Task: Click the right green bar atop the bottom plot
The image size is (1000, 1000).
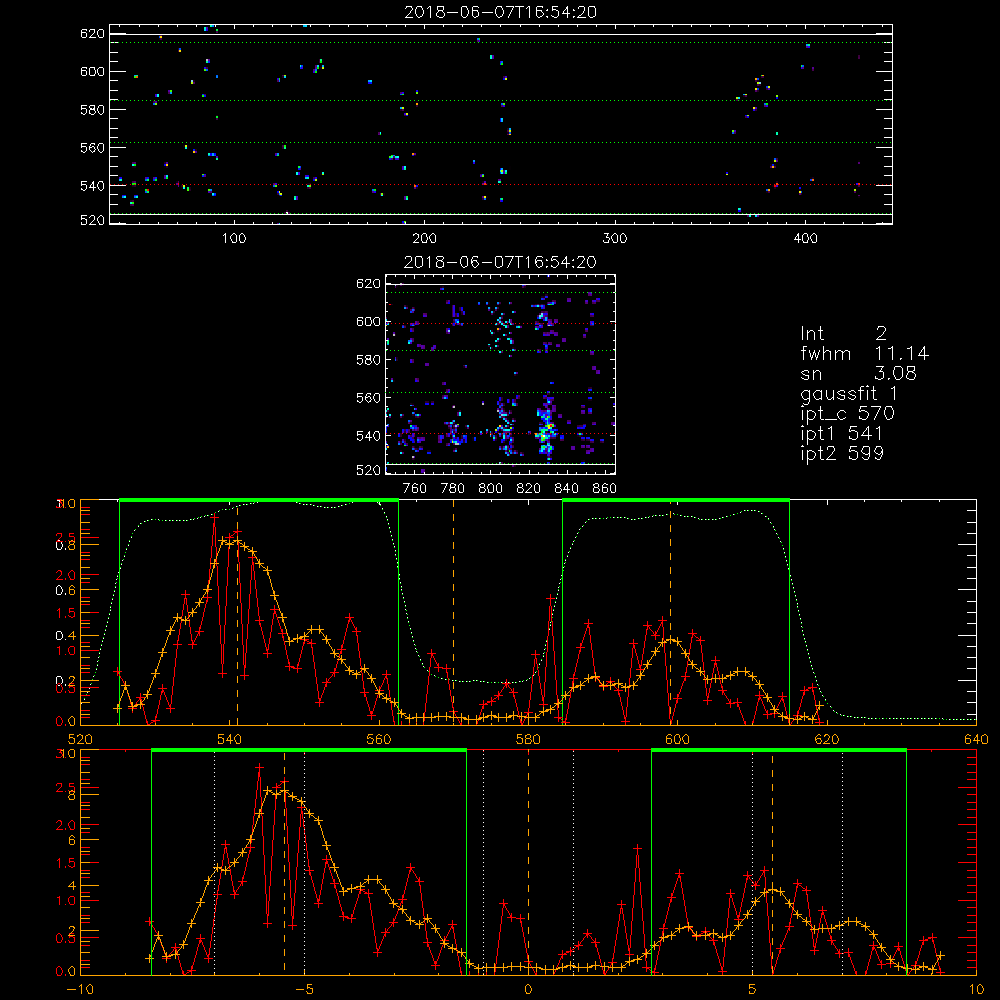Action: (779, 751)
